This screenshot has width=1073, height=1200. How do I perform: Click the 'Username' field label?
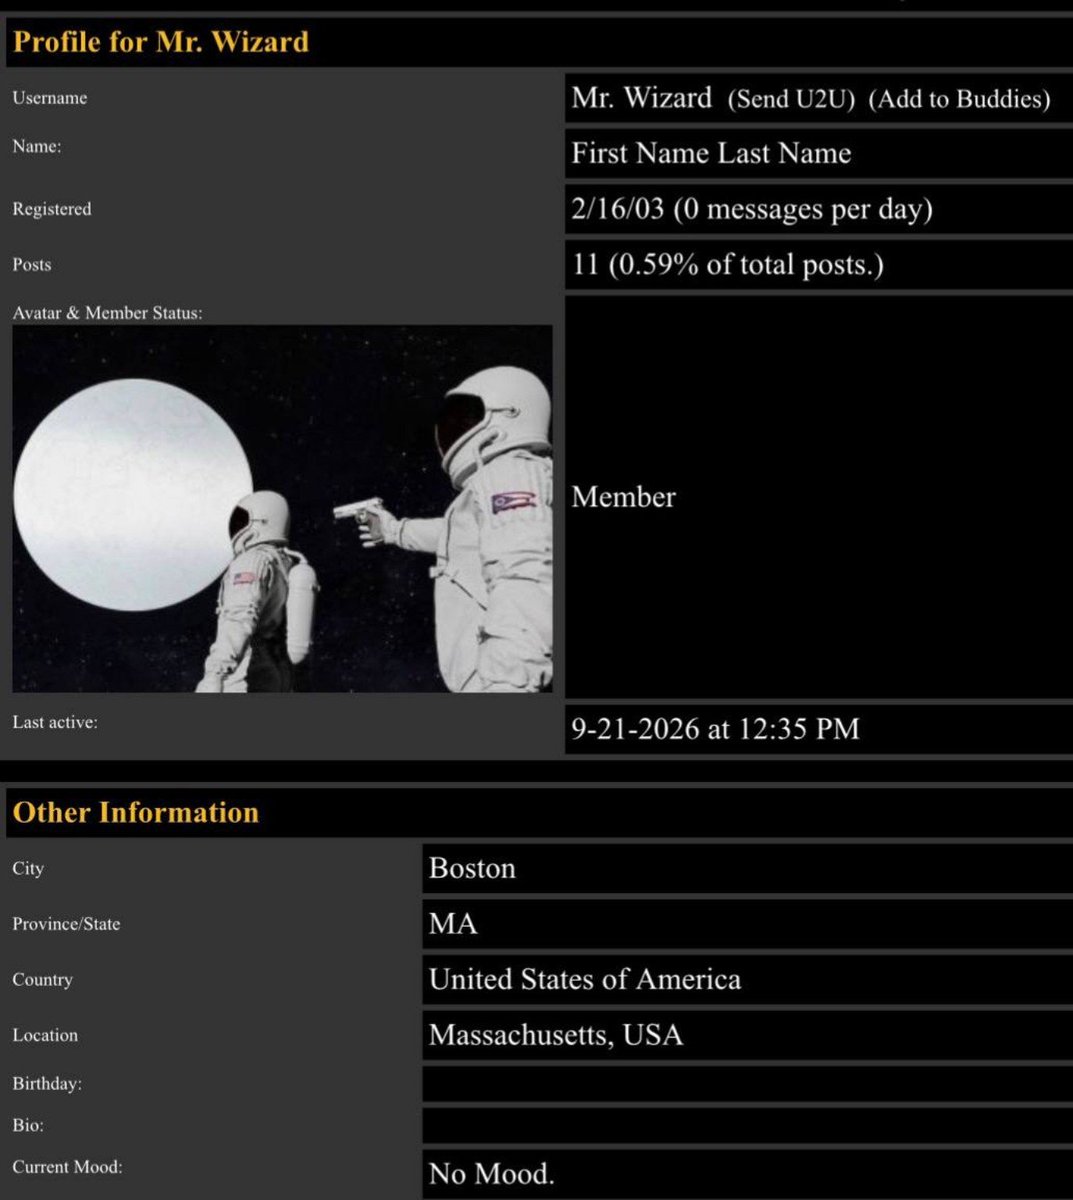[x=50, y=98]
